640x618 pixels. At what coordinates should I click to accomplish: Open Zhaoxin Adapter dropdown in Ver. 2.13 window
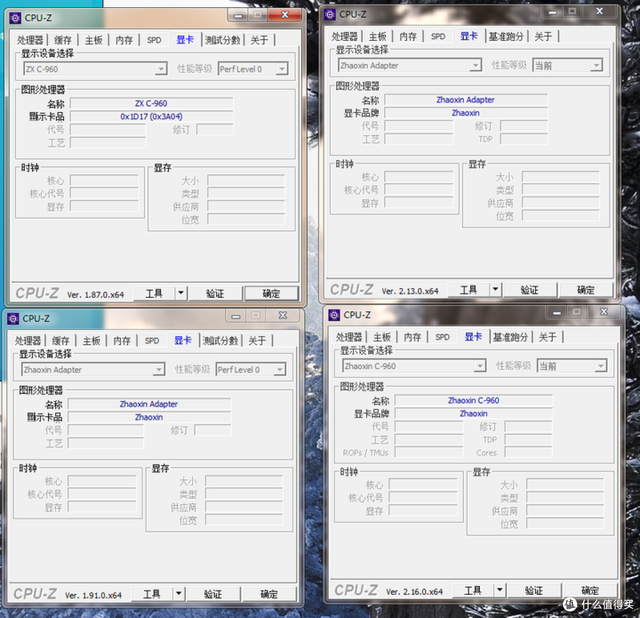click(475, 65)
